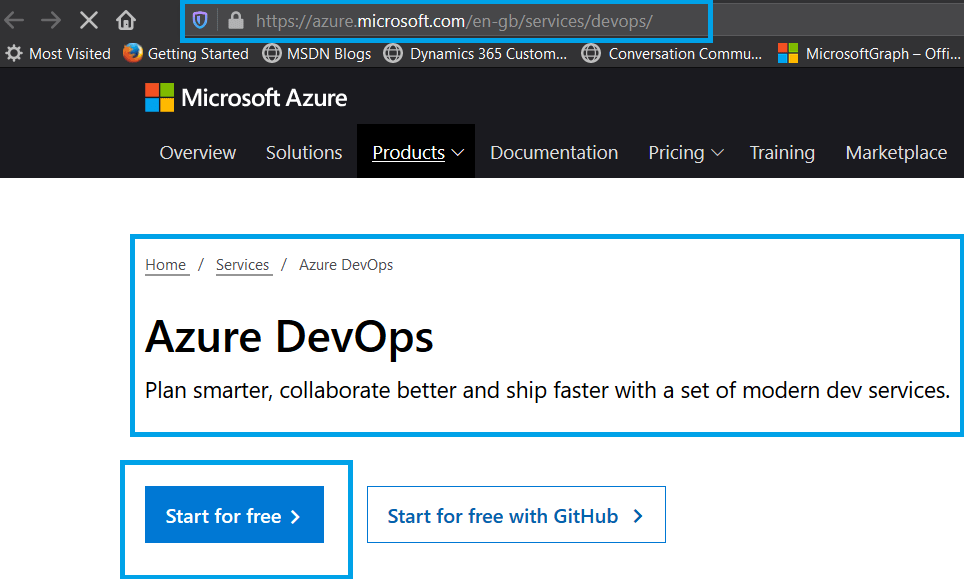The width and height of the screenshot is (964, 579).
Task: Click the padlock secure connection icon
Action: (x=233, y=20)
